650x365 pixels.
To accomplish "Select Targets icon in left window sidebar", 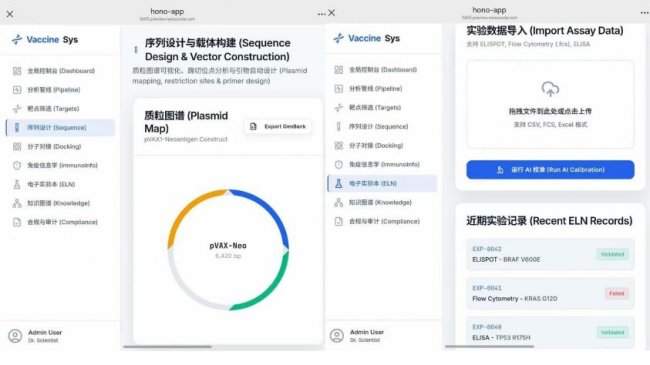I will [17, 109].
